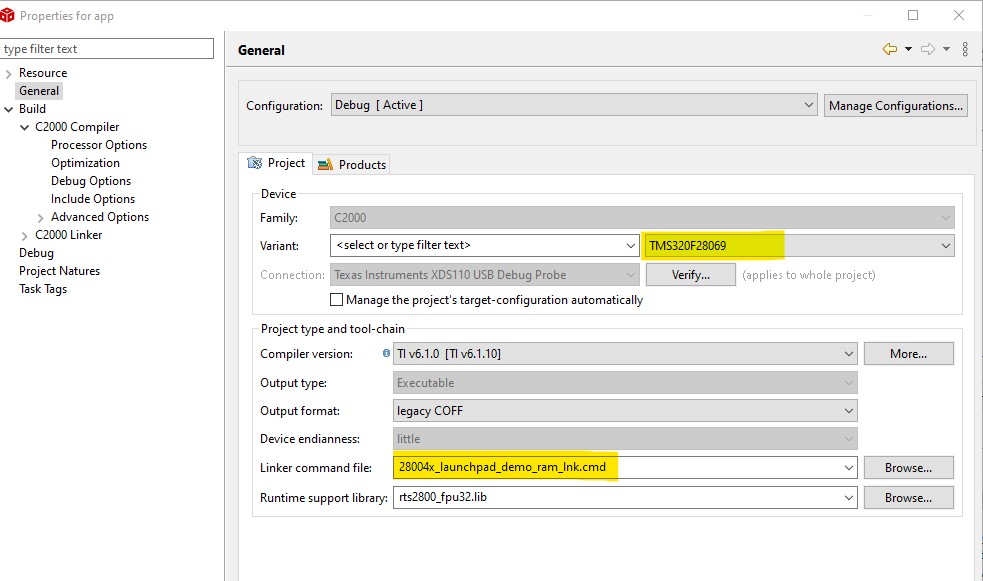Open the back history dropdown arrow
Viewport: 983px width, 581px height.
[908, 49]
